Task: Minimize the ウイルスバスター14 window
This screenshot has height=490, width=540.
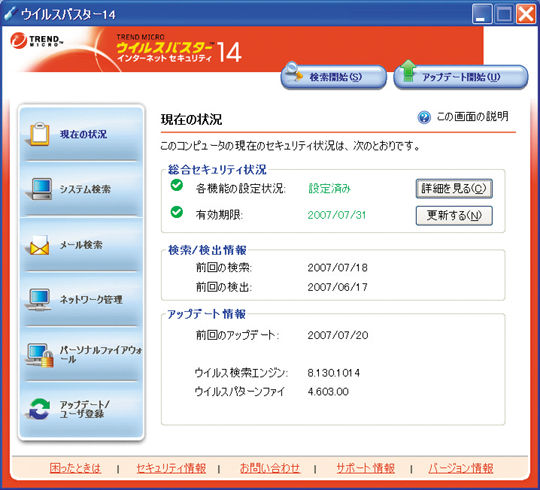Action: coord(481,14)
